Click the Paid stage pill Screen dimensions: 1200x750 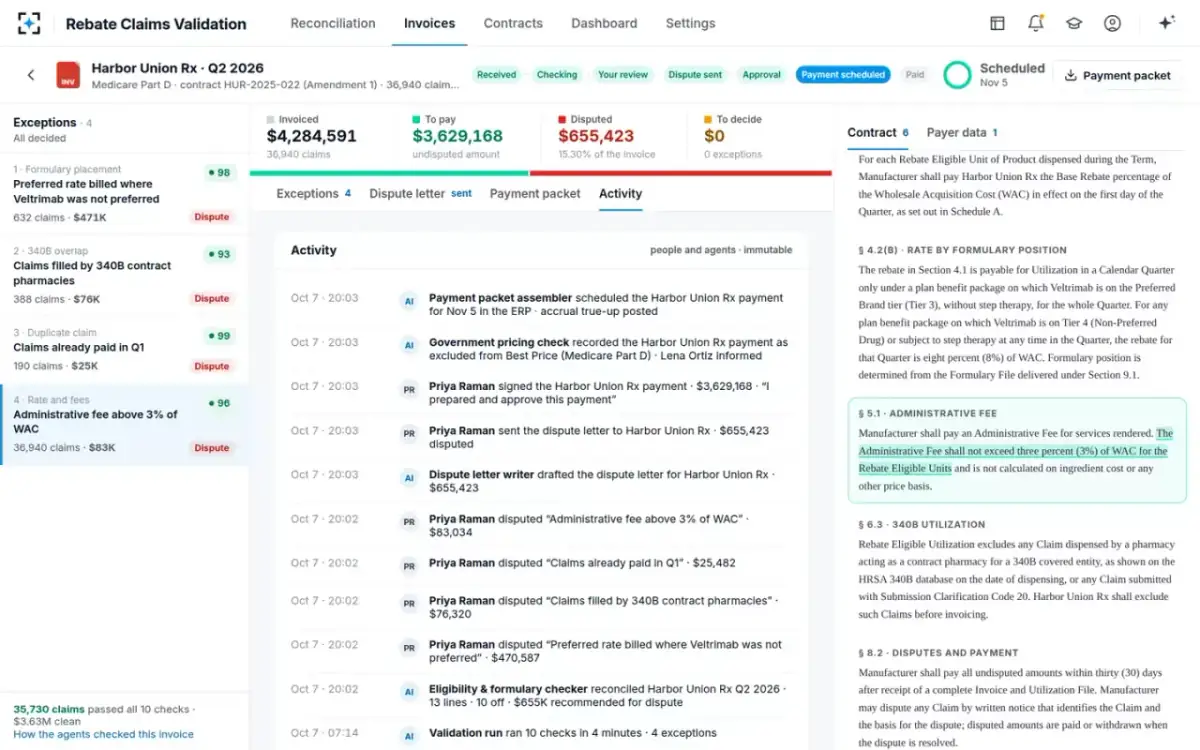click(x=915, y=75)
